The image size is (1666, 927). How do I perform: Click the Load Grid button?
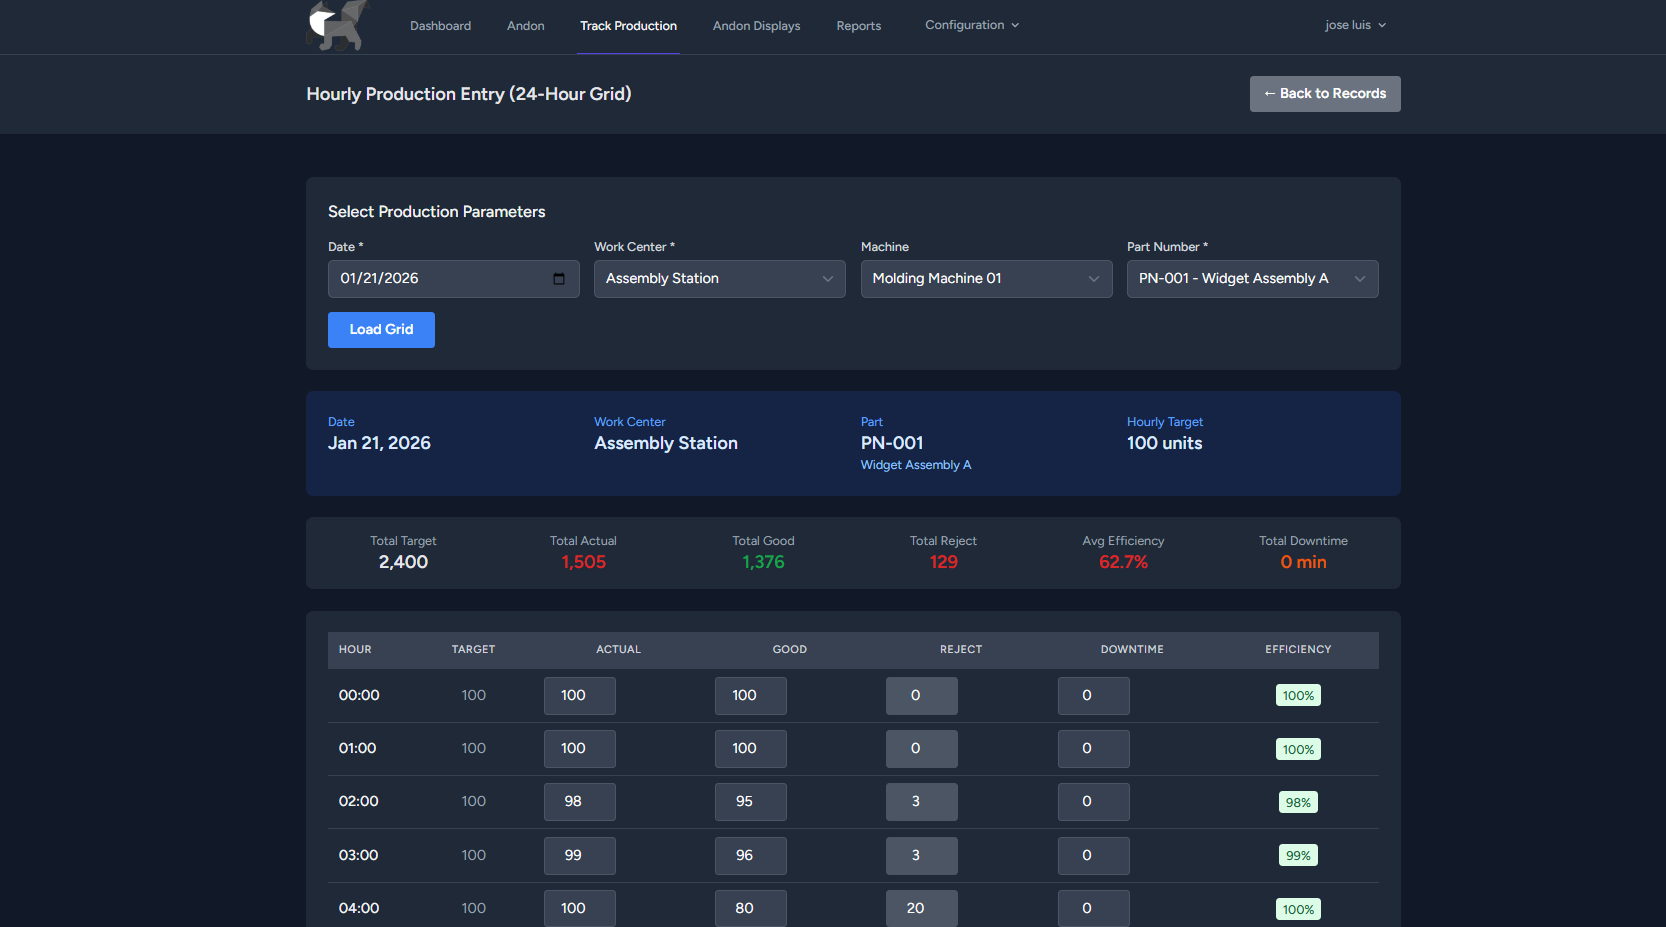tap(381, 330)
